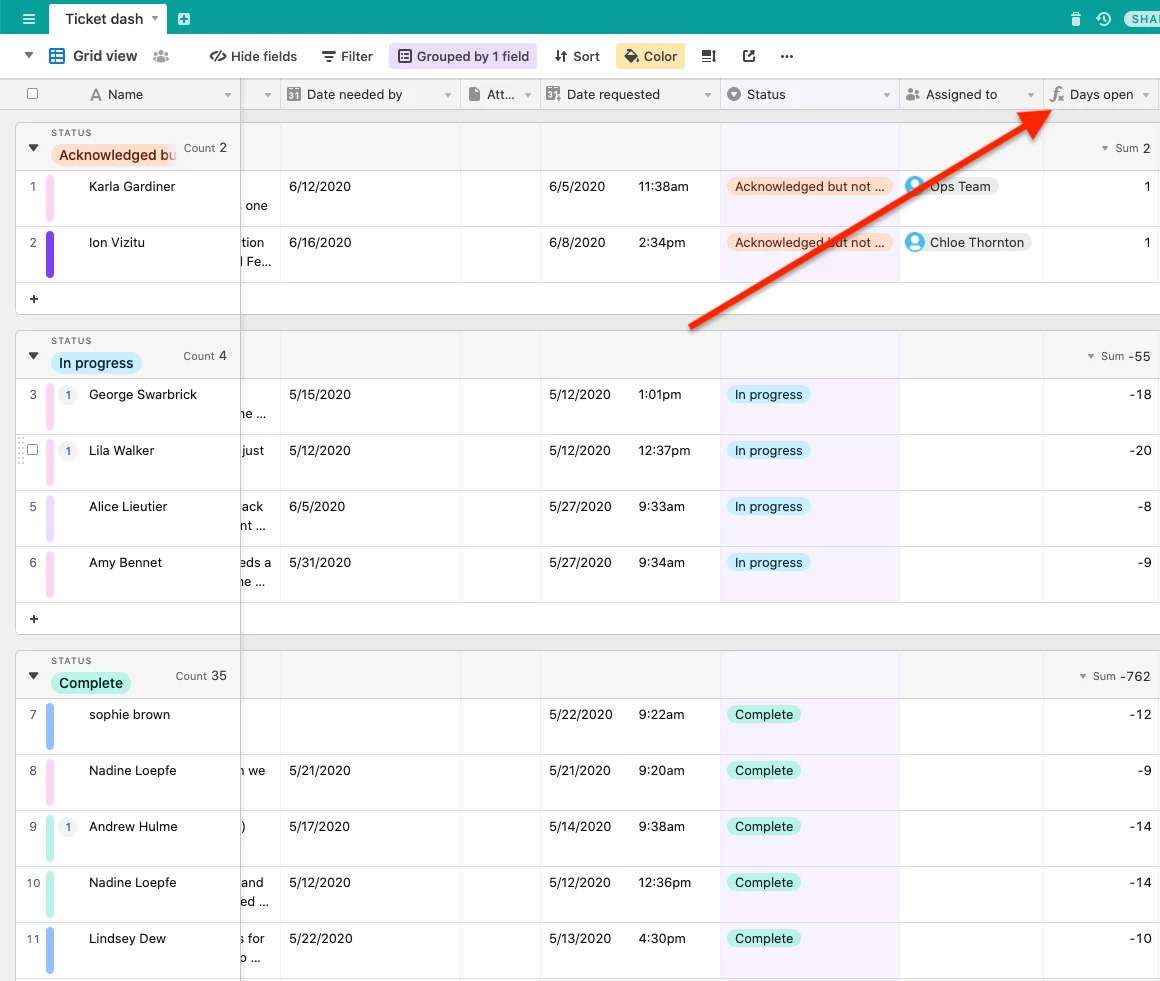Open Hide fields menu
The width and height of the screenshot is (1160, 981).
(x=253, y=56)
